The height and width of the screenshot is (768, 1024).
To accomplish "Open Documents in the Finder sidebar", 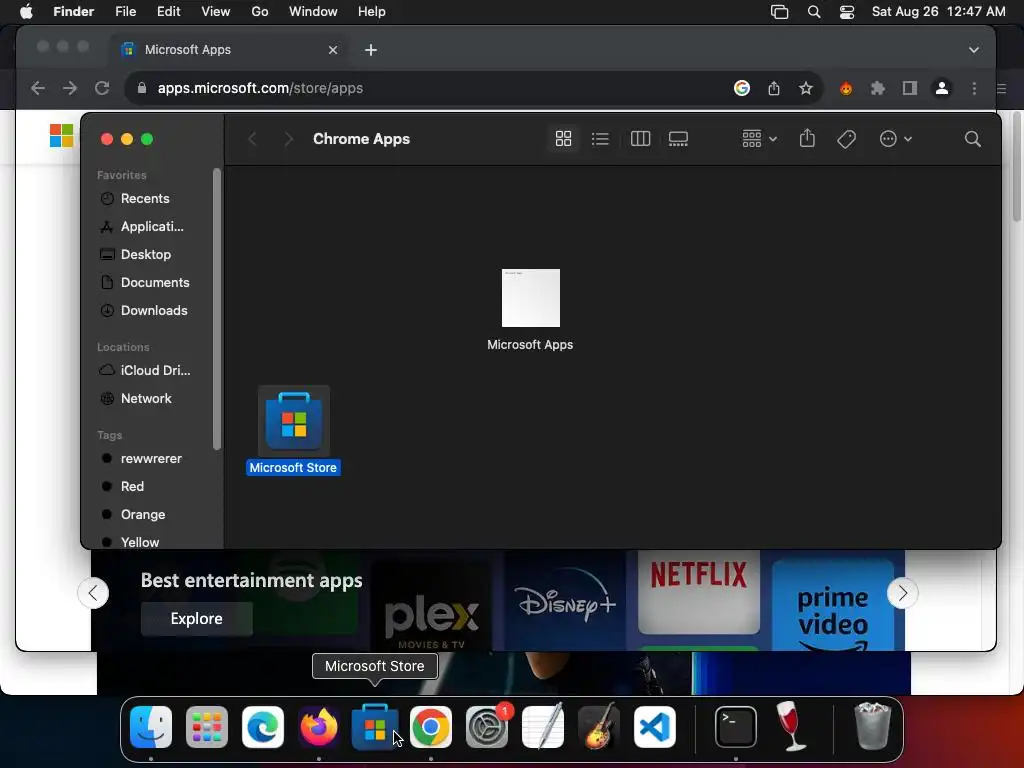I will click(x=154, y=283).
